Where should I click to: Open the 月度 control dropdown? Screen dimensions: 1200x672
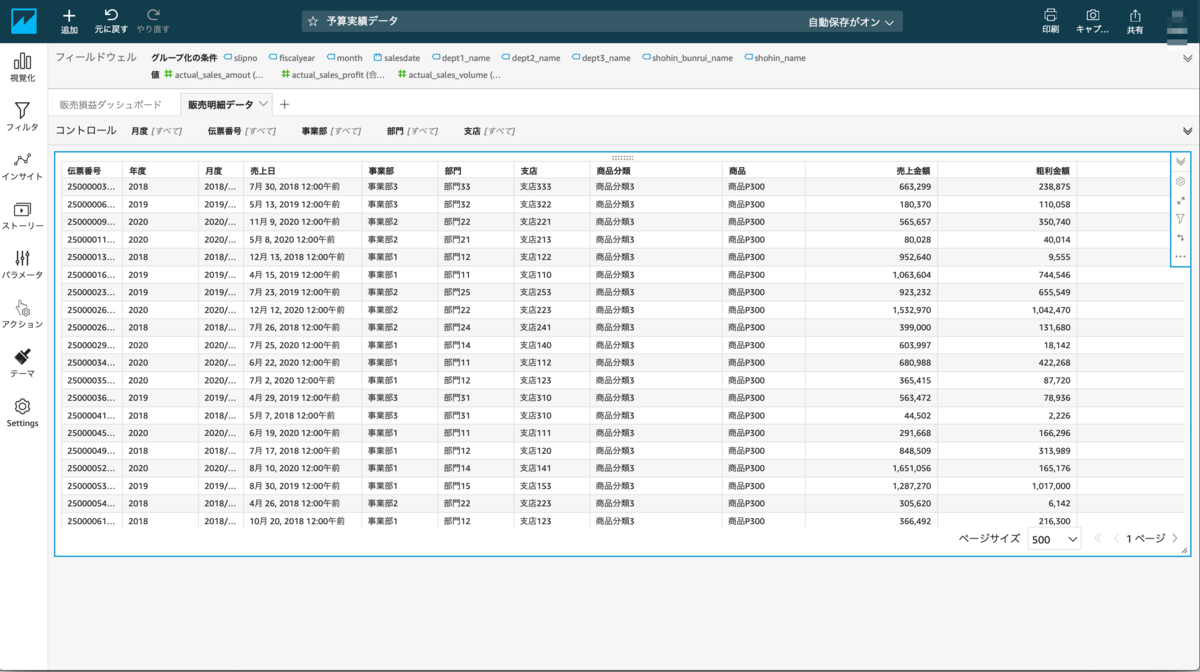tap(157, 131)
